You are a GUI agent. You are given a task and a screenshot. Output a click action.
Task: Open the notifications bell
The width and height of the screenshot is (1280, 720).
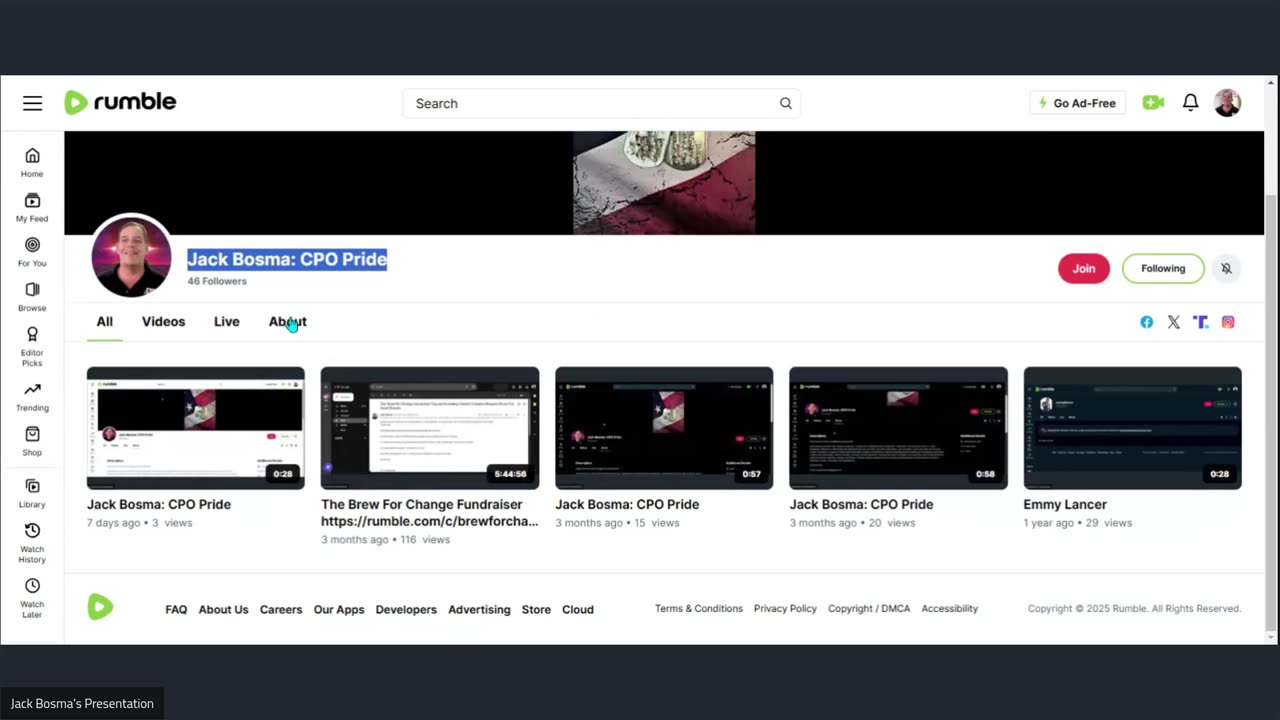(1190, 102)
